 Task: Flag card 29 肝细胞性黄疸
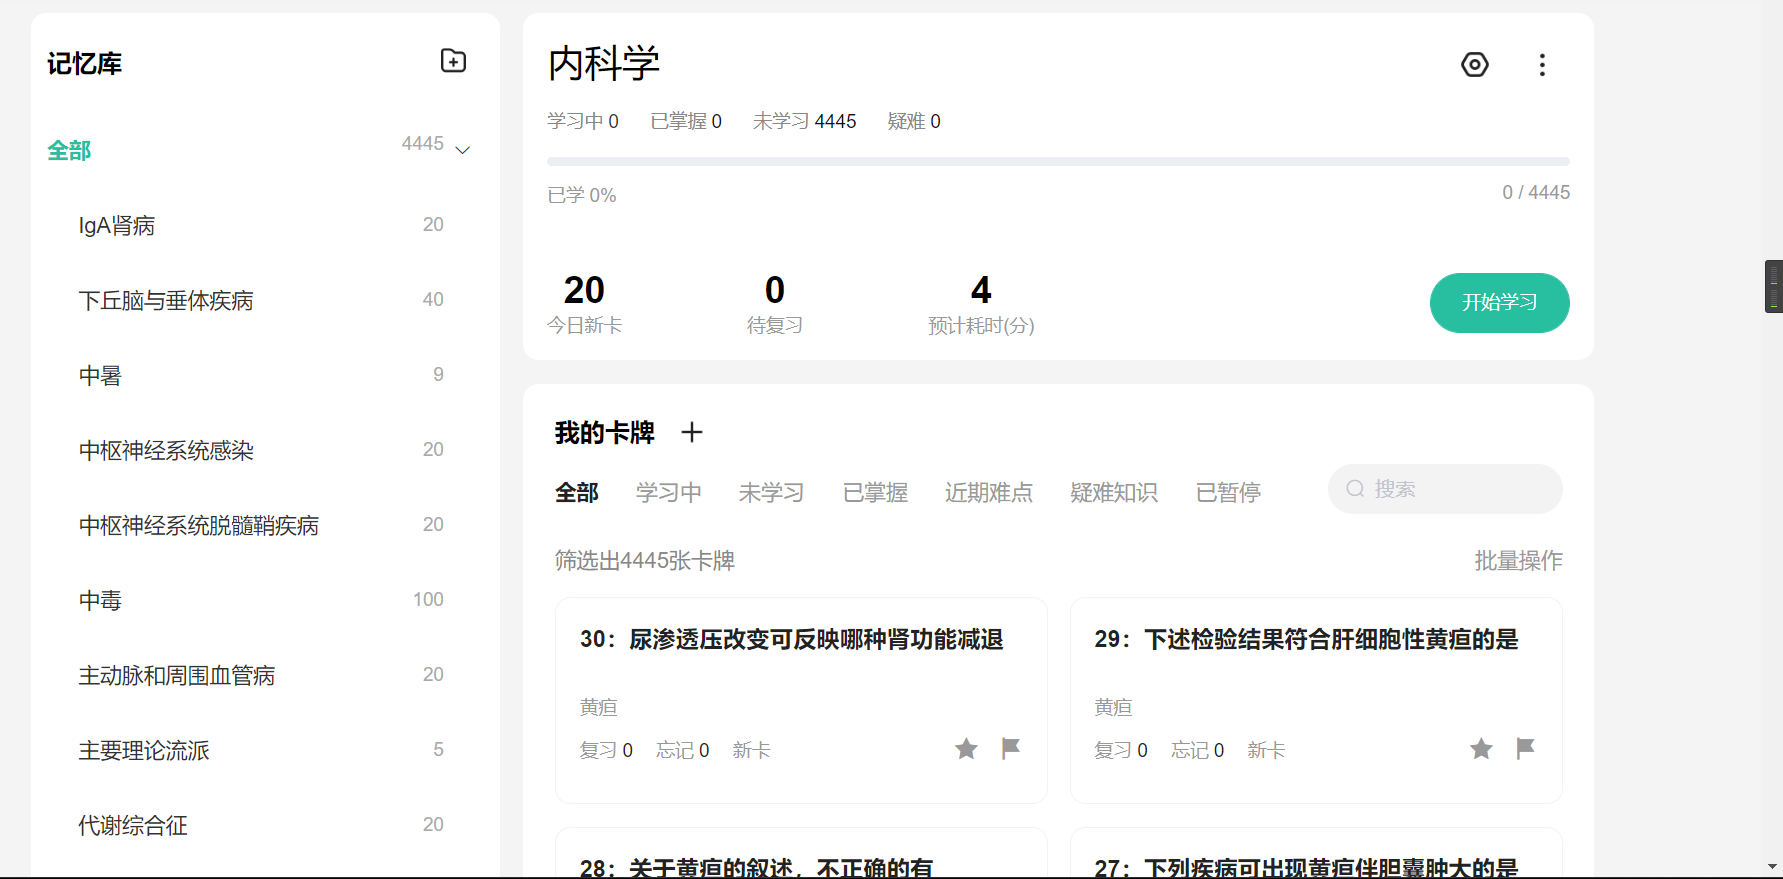(x=1525, y=749)
